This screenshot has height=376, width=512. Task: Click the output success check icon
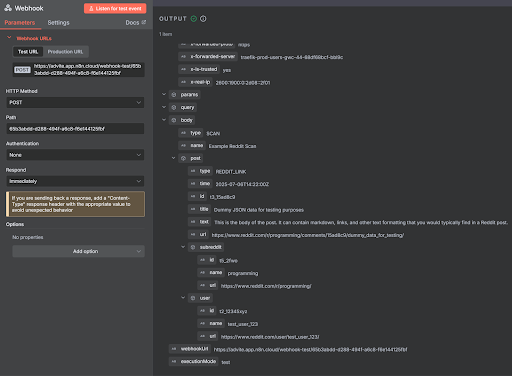click(194, 19)
